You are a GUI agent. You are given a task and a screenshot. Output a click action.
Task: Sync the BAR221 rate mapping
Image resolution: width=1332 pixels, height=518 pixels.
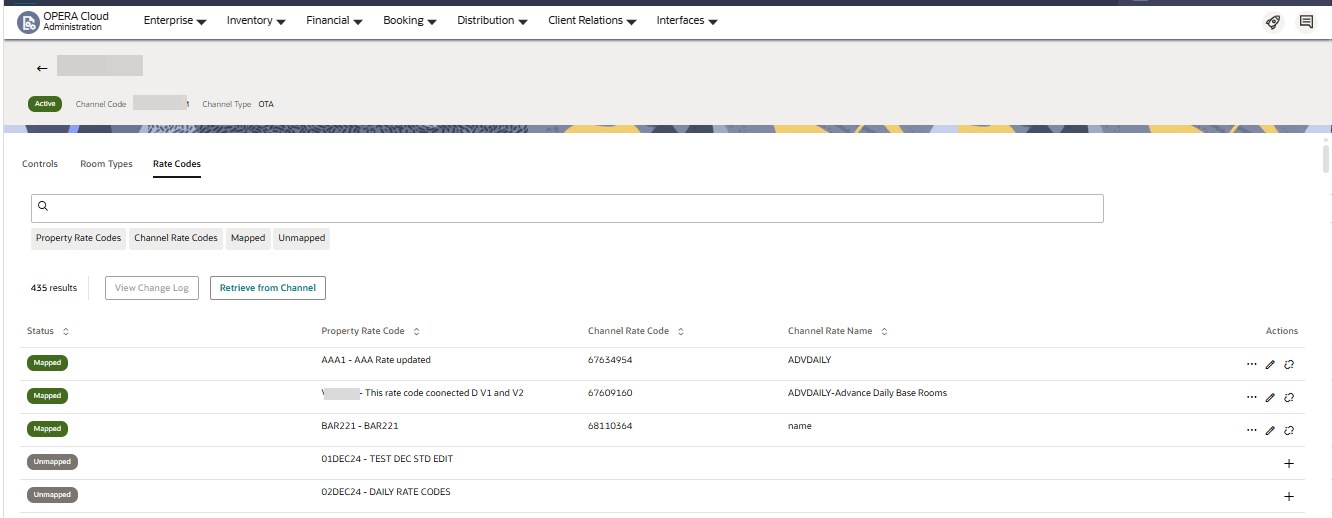click(x=1289, y=431)
